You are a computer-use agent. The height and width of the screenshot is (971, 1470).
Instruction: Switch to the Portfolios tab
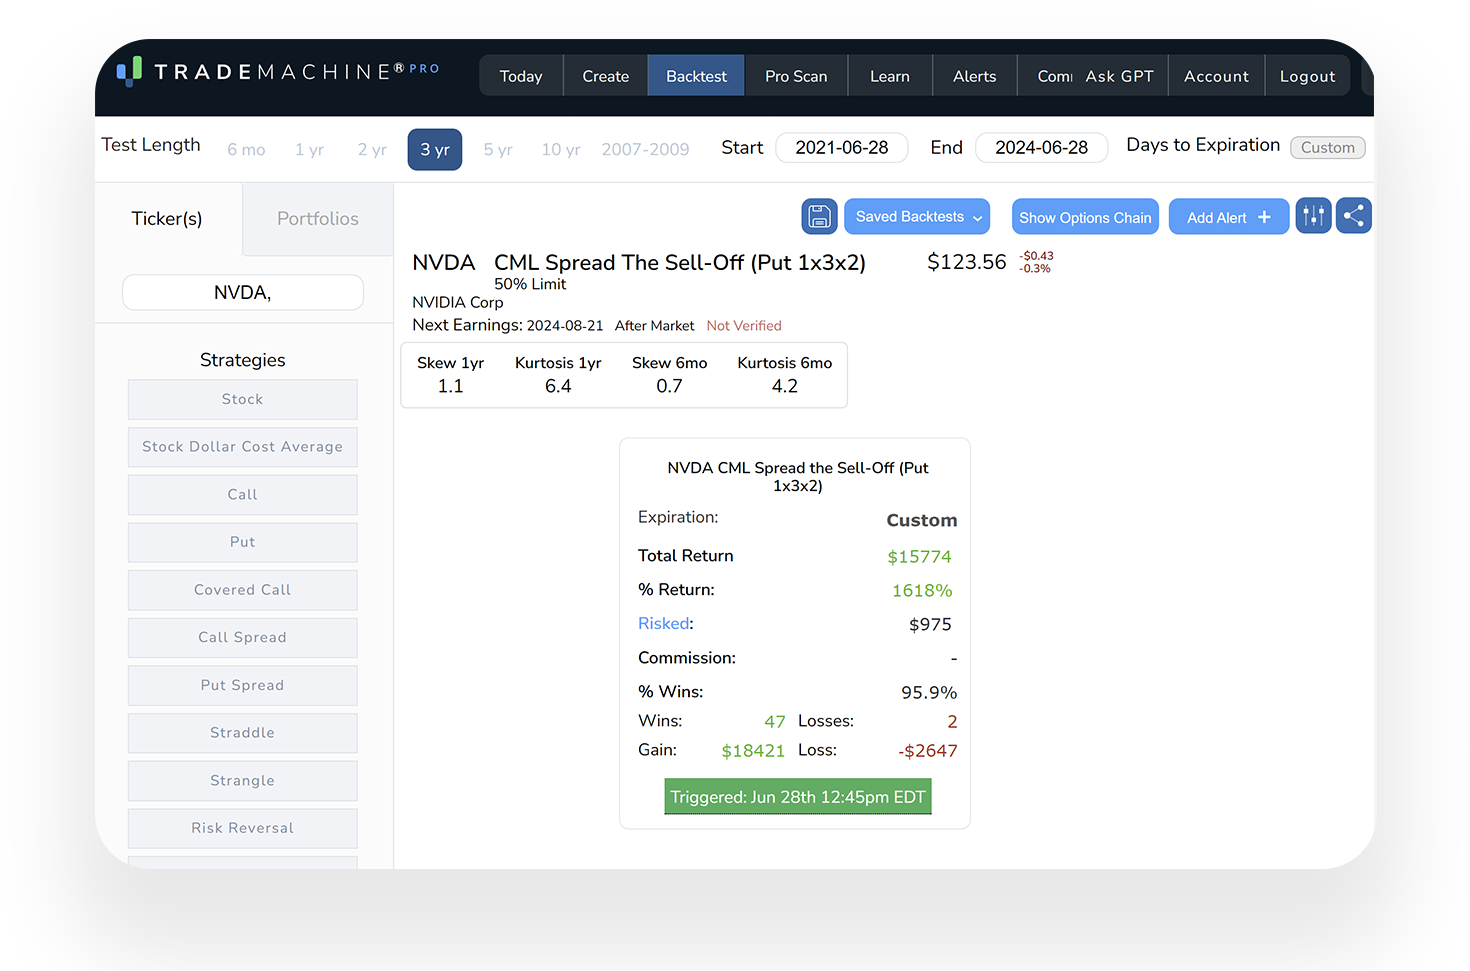(317, 218)
